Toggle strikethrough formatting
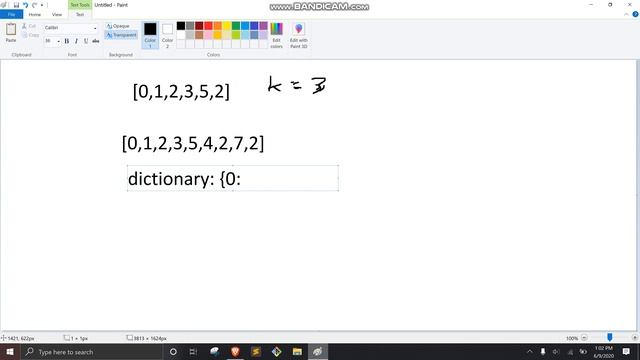 point(96,41)
